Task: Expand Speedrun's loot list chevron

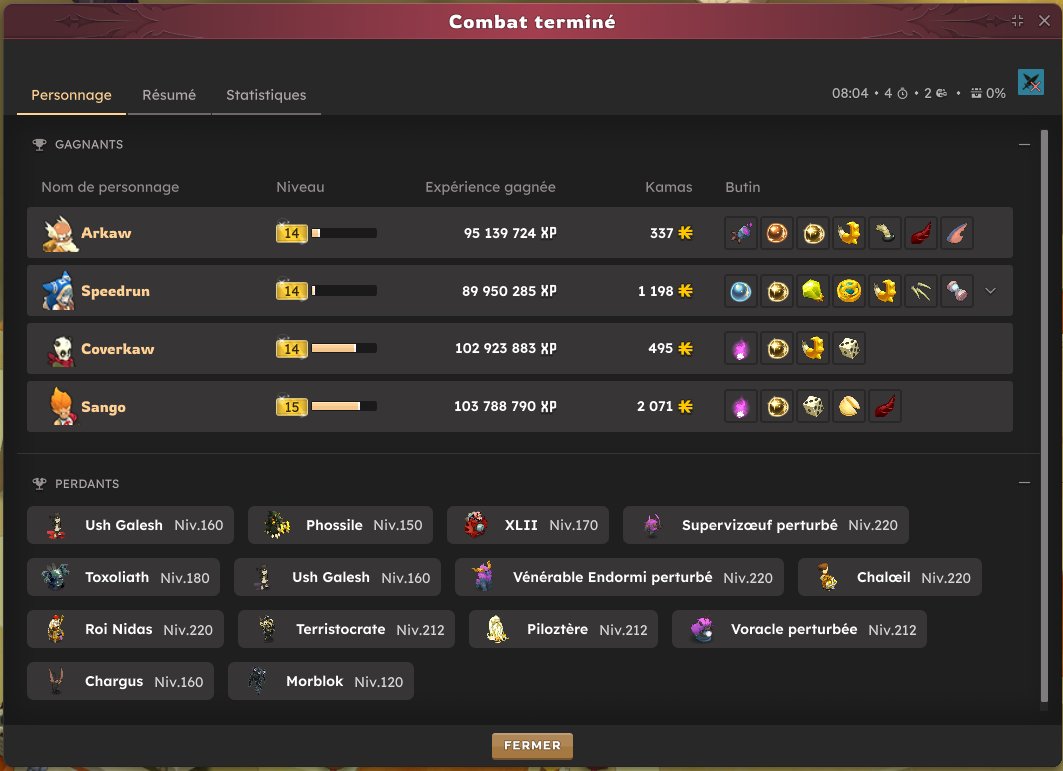Action: [990, 291]
